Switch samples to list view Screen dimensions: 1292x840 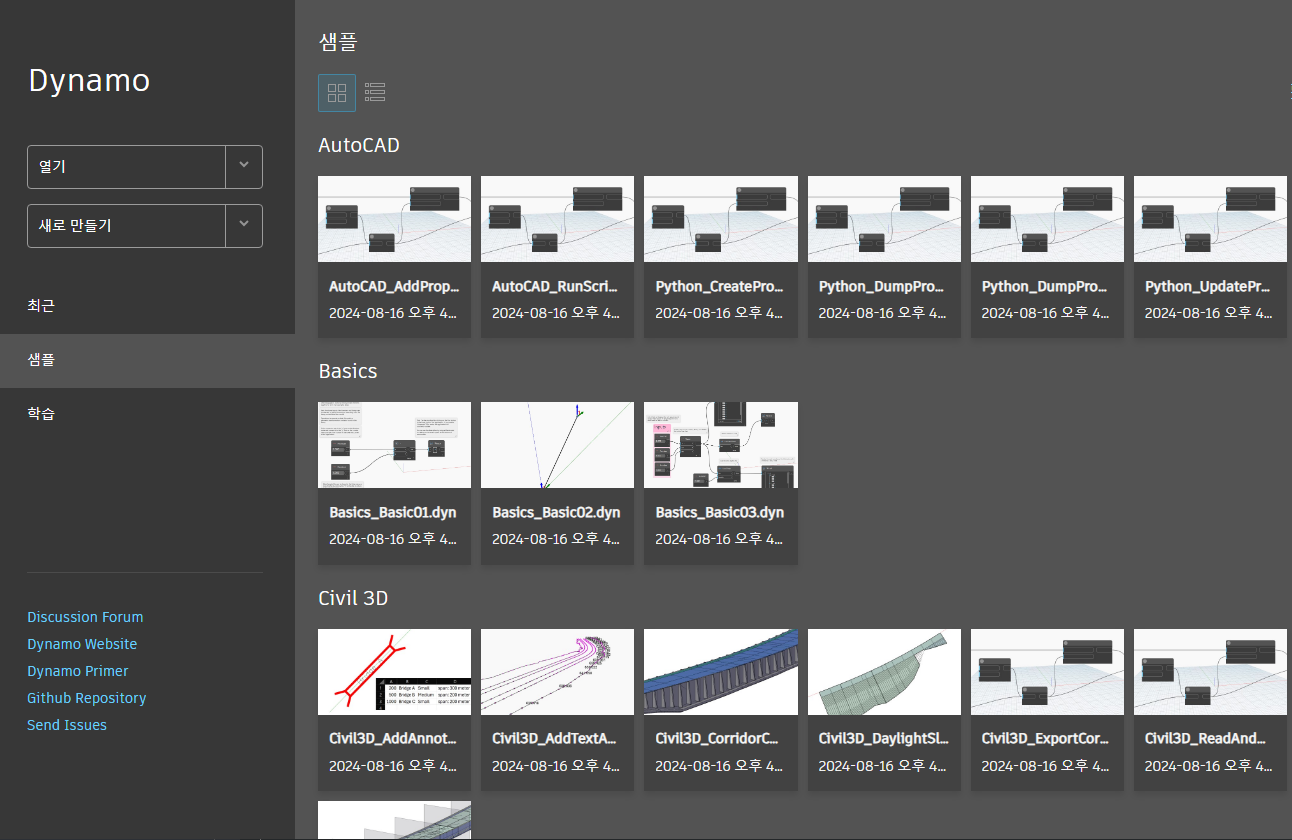[x=375, y=92]
